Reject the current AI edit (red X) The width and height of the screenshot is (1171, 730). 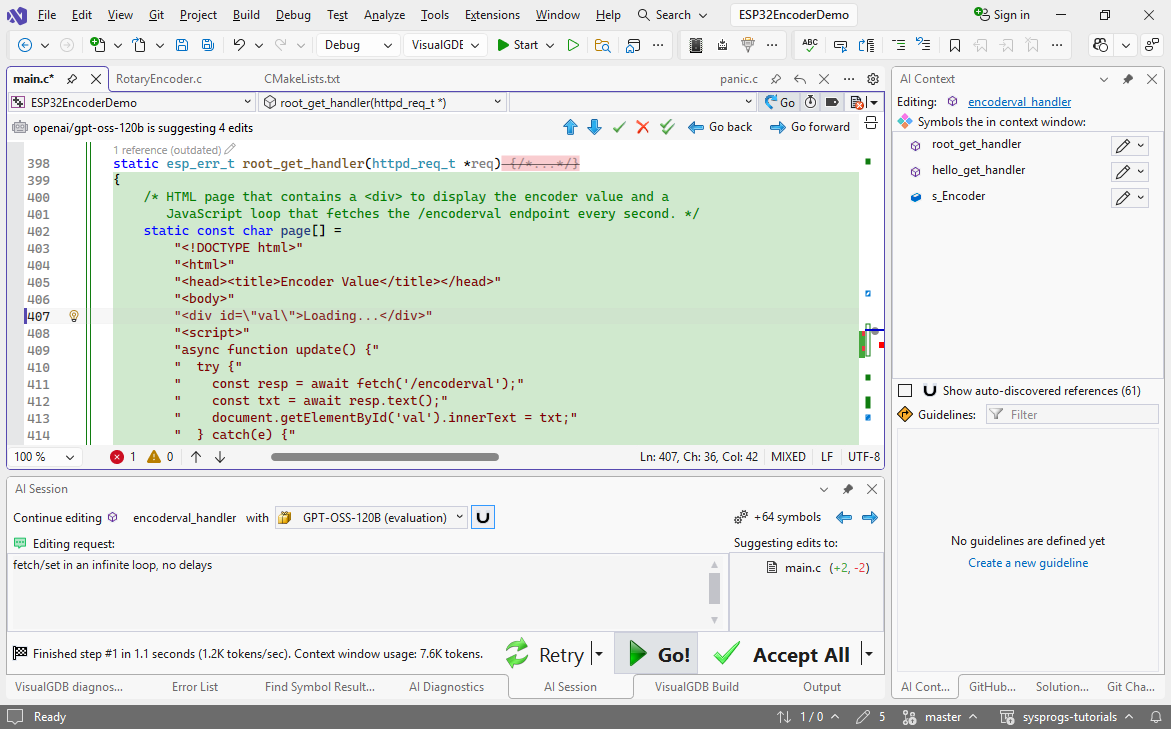click(x=643, y=127)
